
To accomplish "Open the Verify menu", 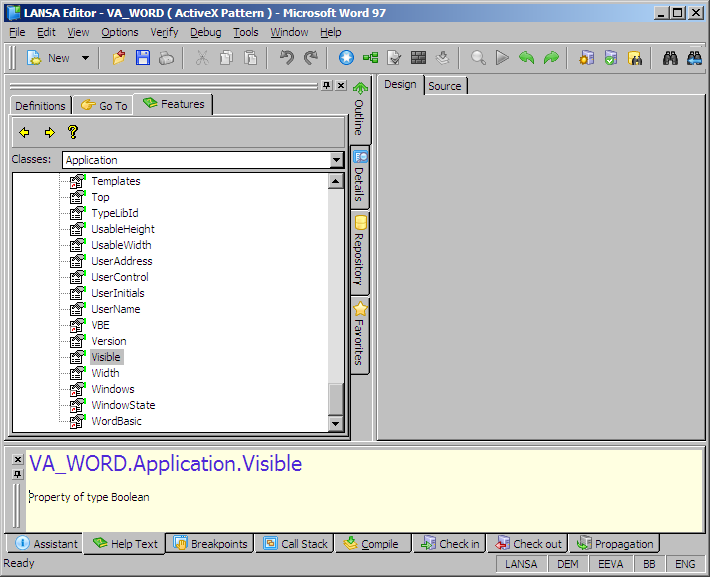I will pos(164,32).
